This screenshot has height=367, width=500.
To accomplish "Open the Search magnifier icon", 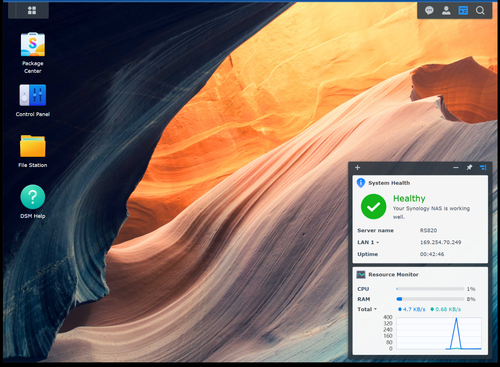I will point(480,10).
